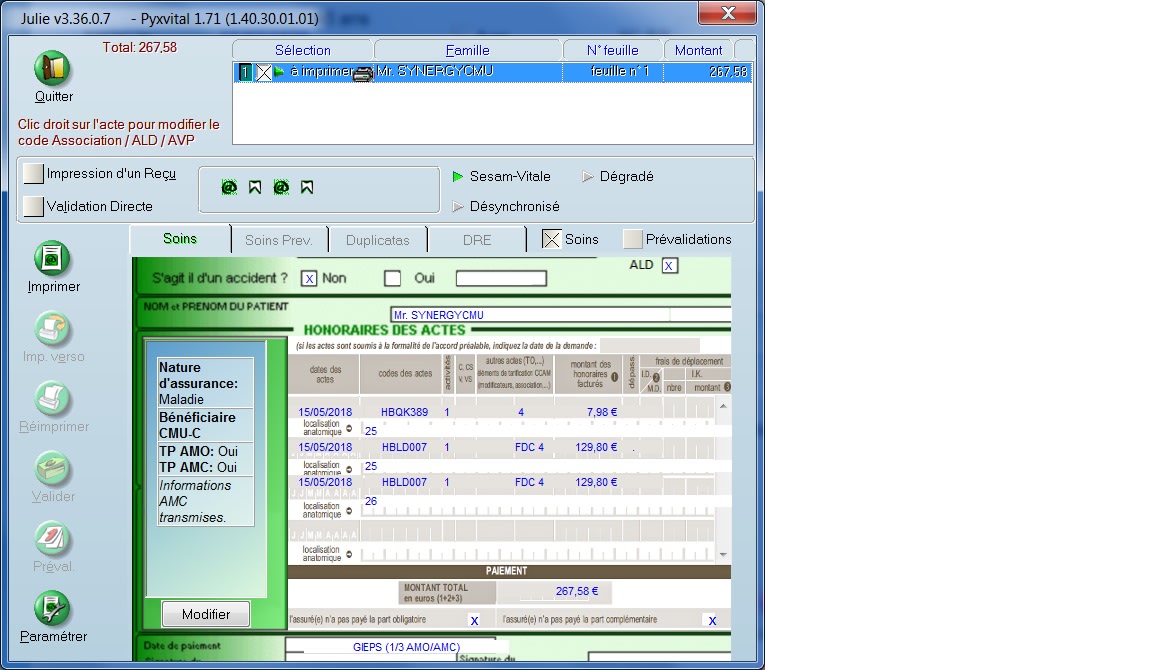Open the Duplicatas tab
Screen dimensions: 1152x670
coord(377,240)
